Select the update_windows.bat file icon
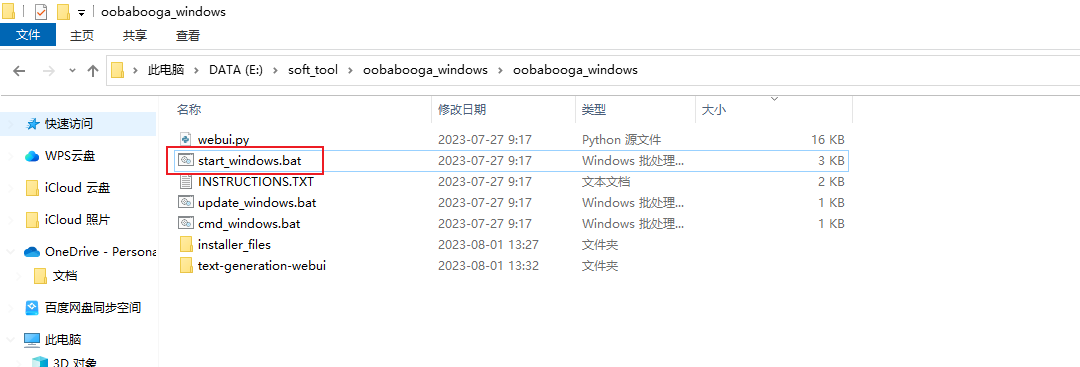 coord(185,202)
